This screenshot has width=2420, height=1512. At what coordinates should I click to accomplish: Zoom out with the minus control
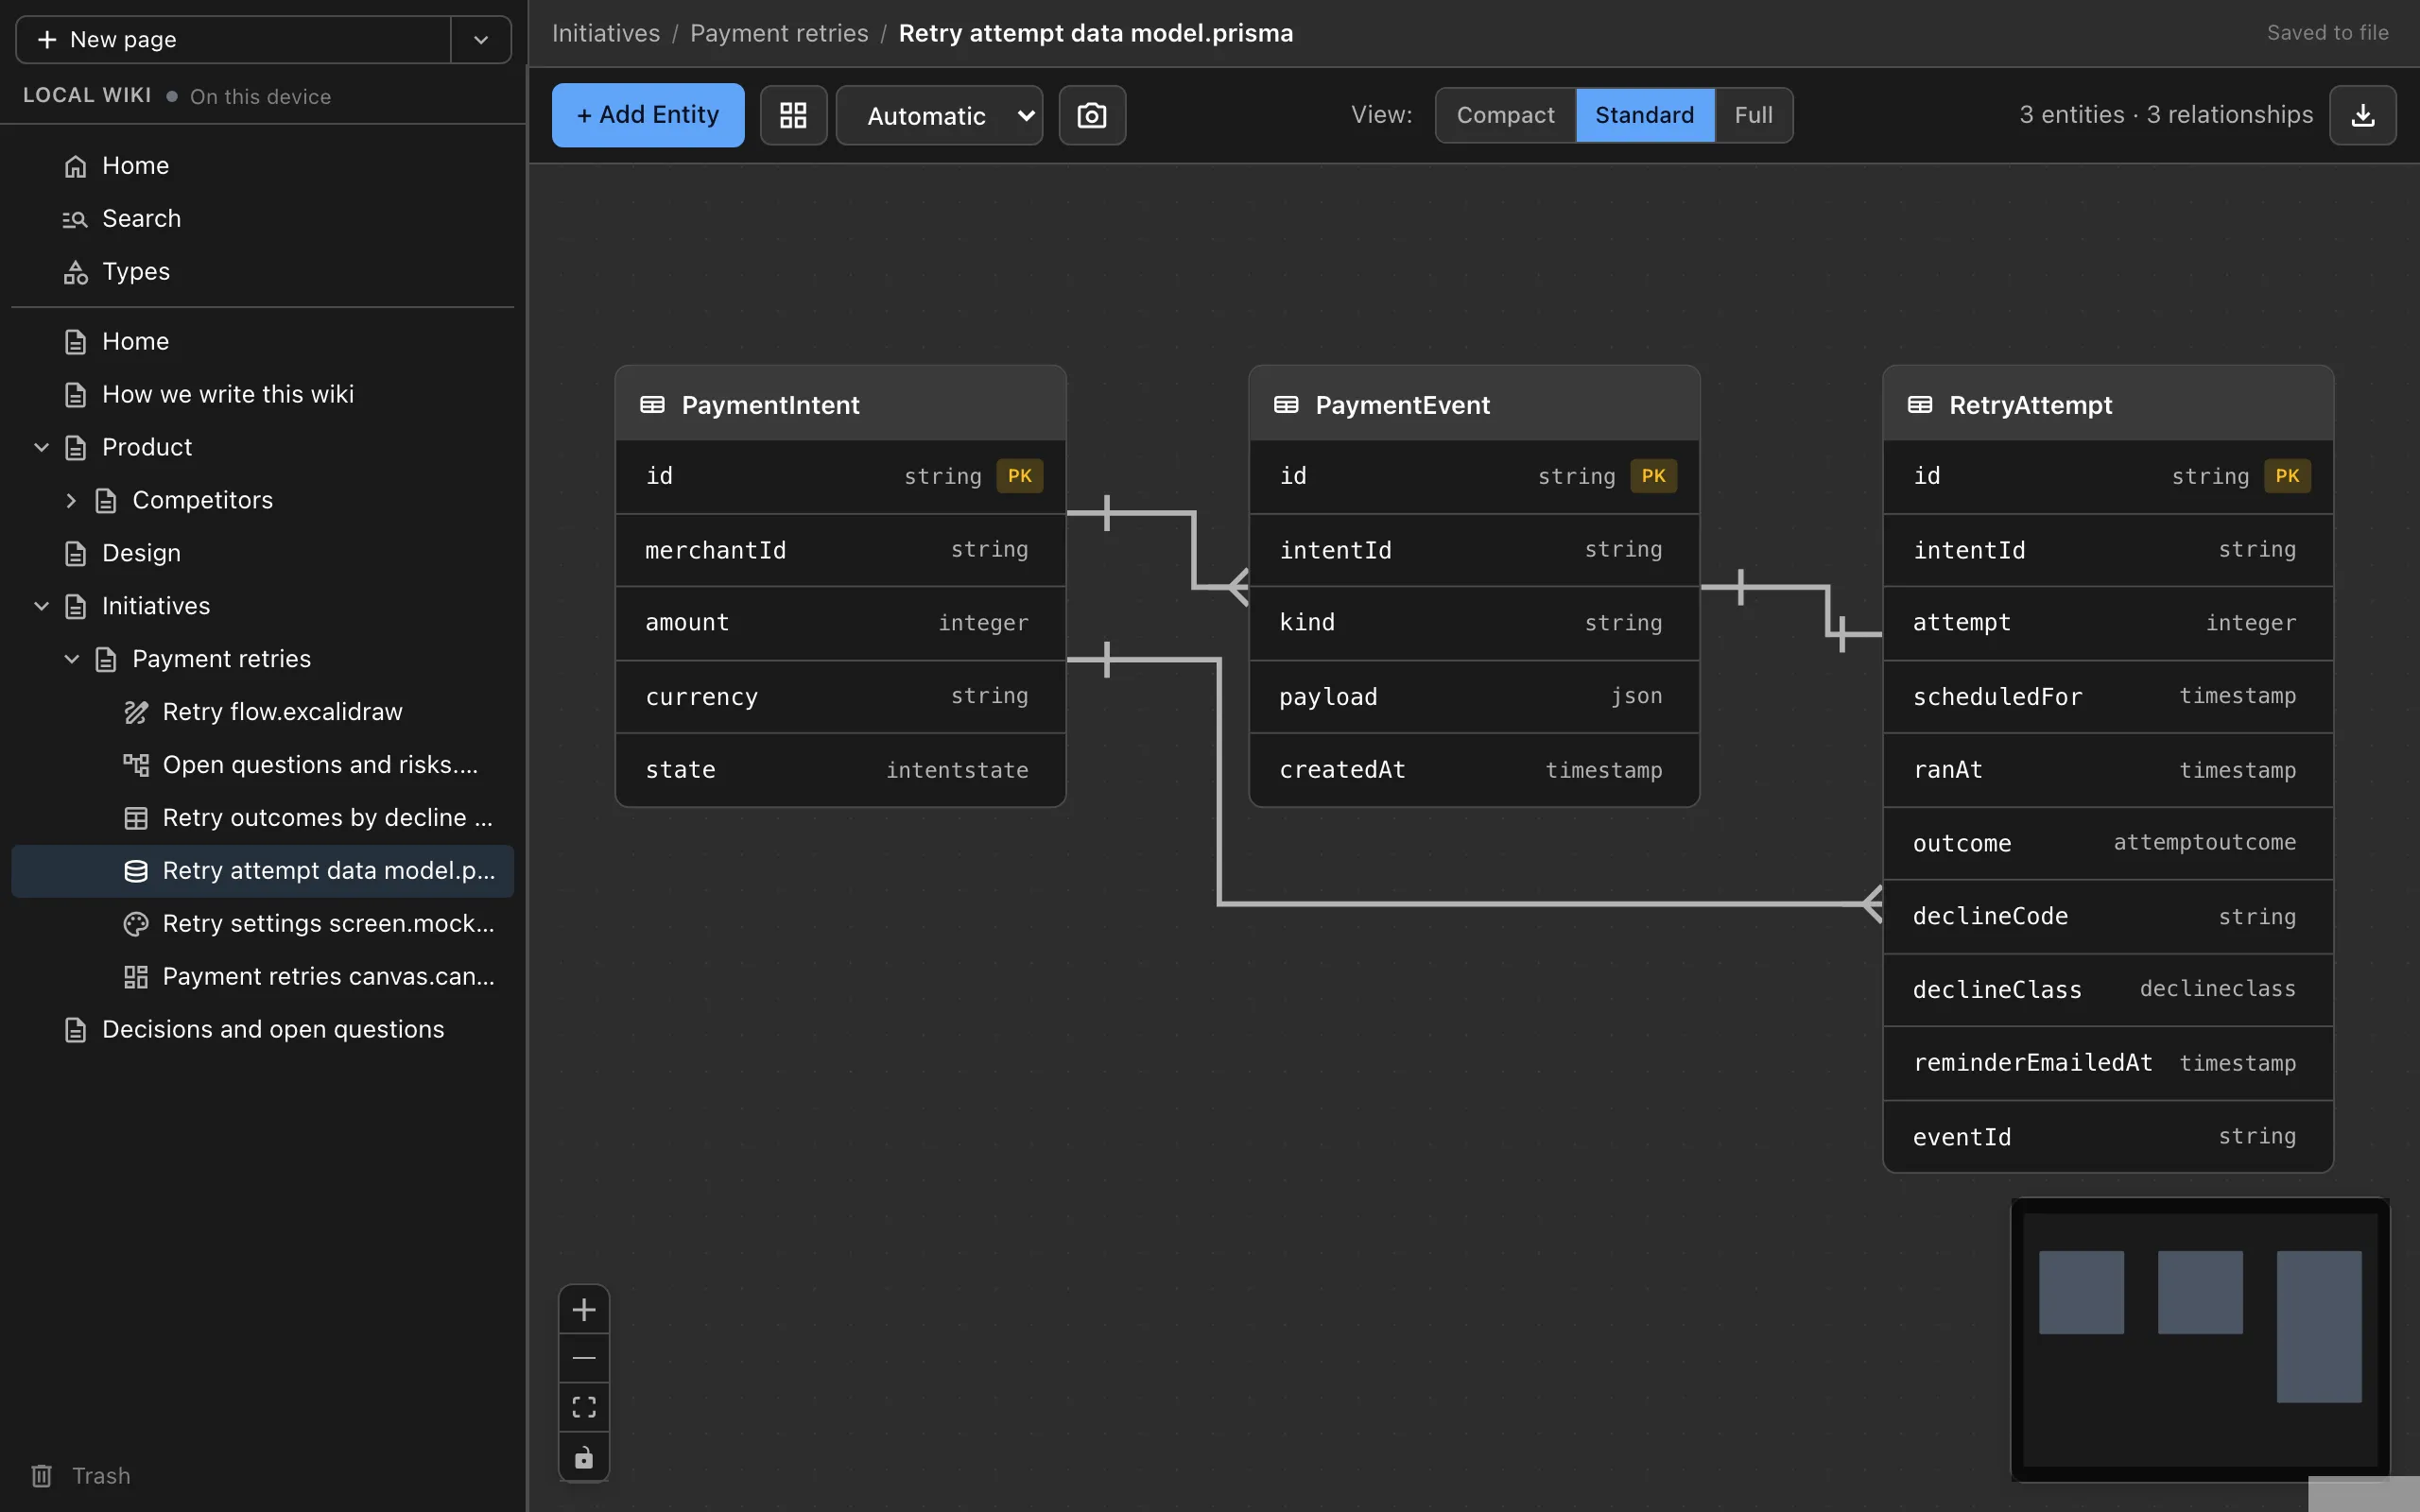click(x=584, y=1358)
